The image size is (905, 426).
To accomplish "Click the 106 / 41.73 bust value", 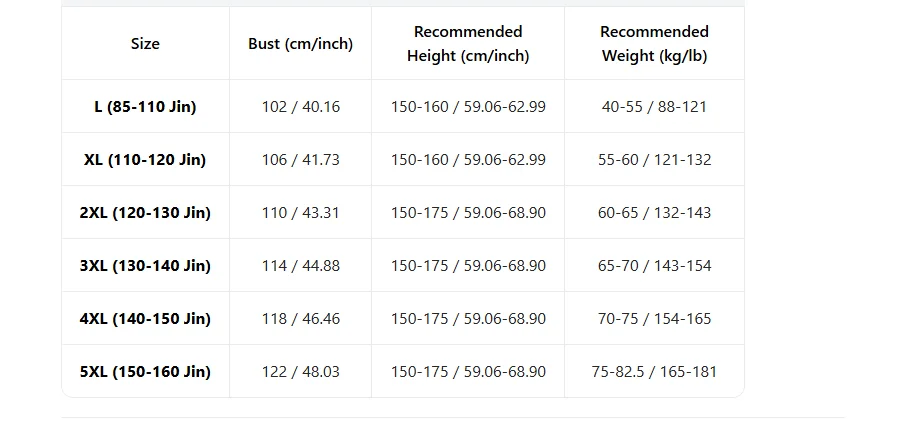I will click(301, 160).
